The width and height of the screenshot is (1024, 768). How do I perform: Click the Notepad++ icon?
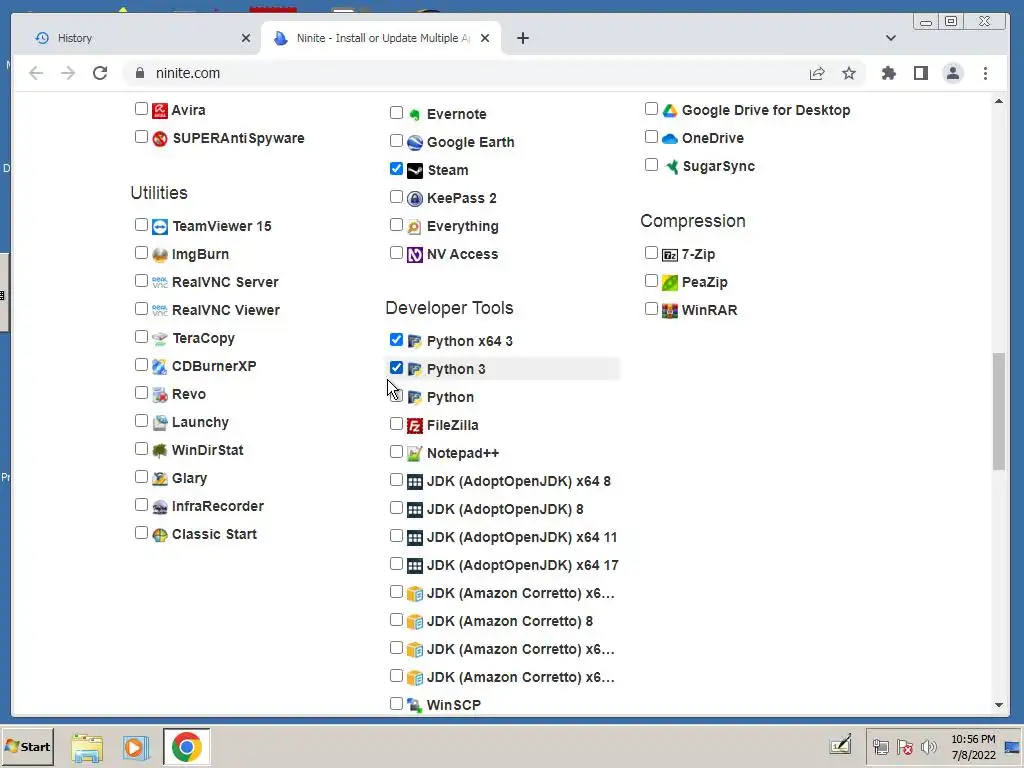(x=415, y=454)
